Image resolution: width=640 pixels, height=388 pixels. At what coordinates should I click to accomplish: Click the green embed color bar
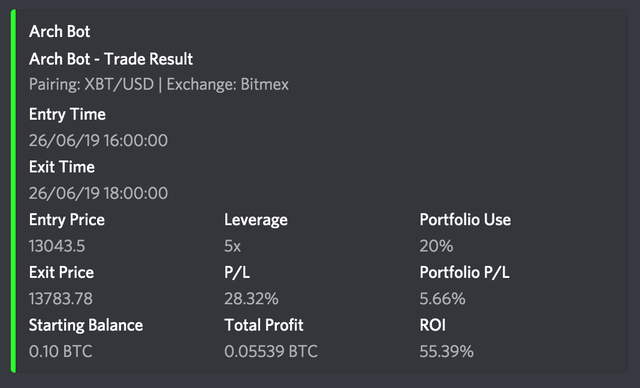point(13,191)
